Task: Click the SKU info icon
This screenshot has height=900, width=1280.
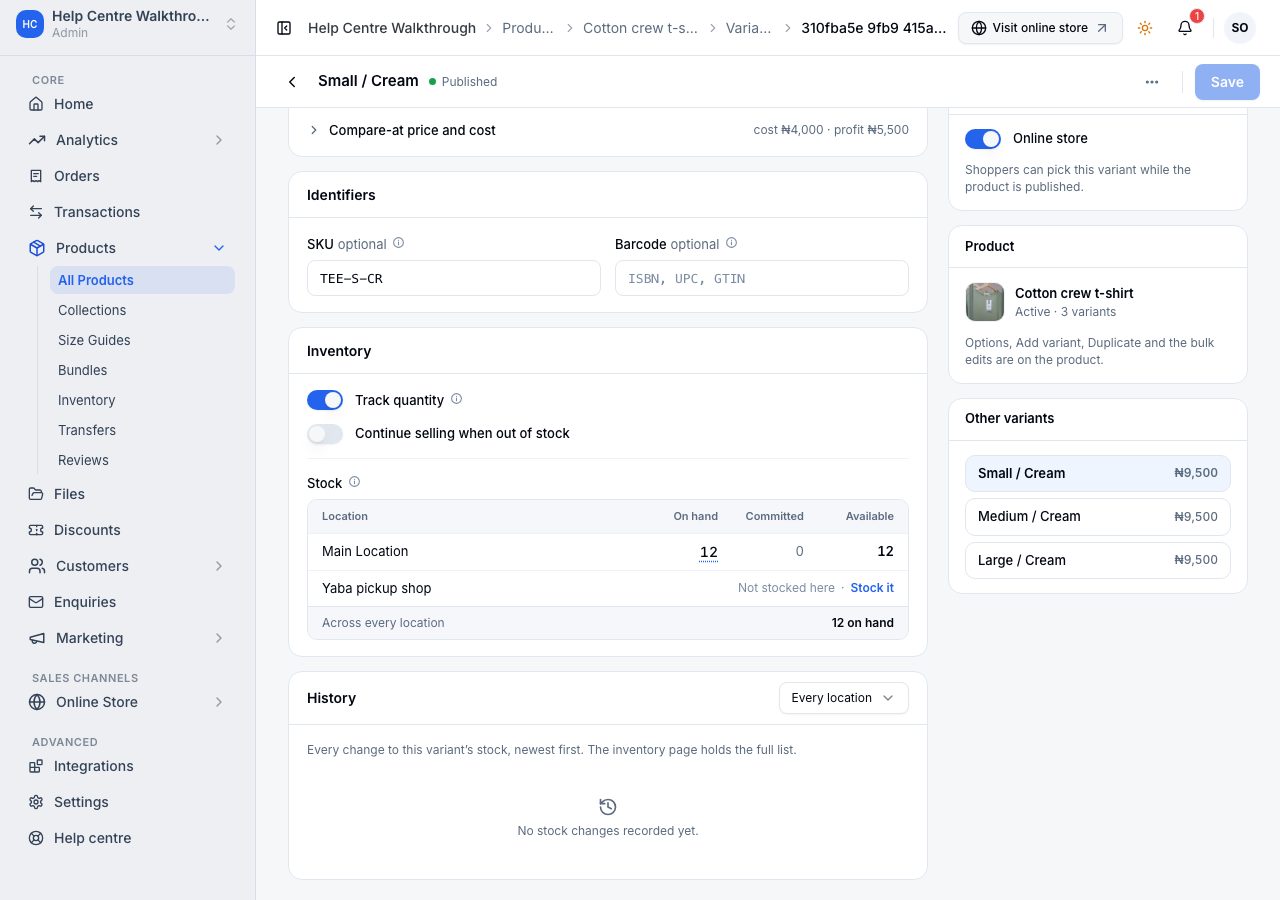Action: [398, 243]
